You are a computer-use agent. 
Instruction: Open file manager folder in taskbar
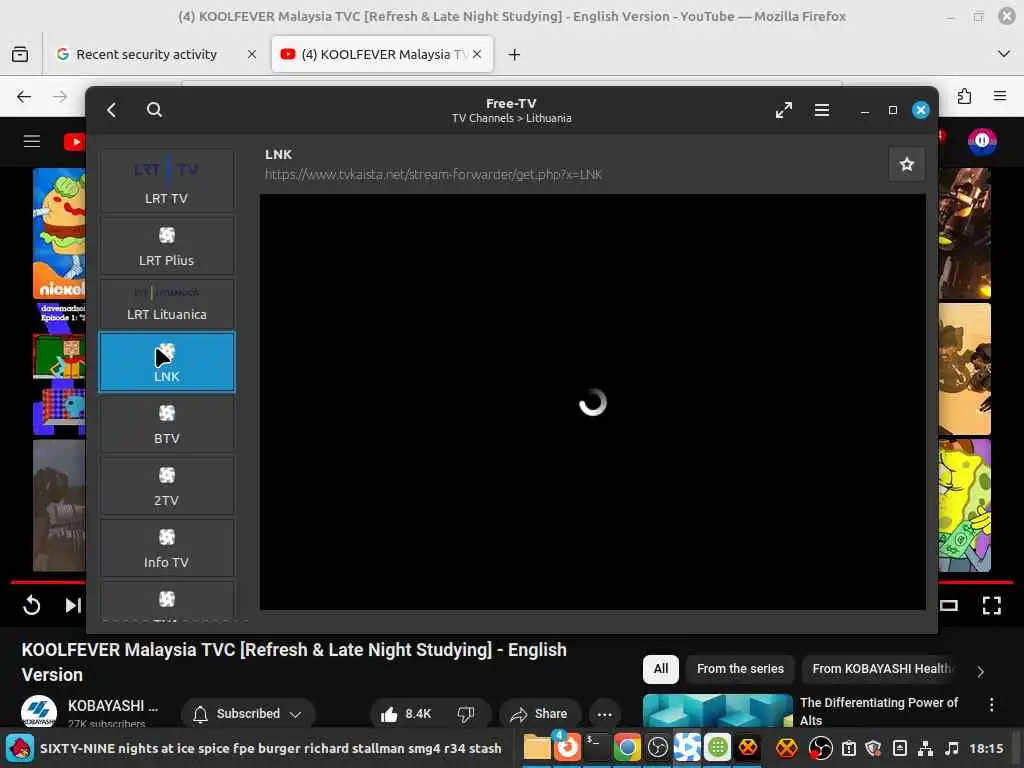537,748
